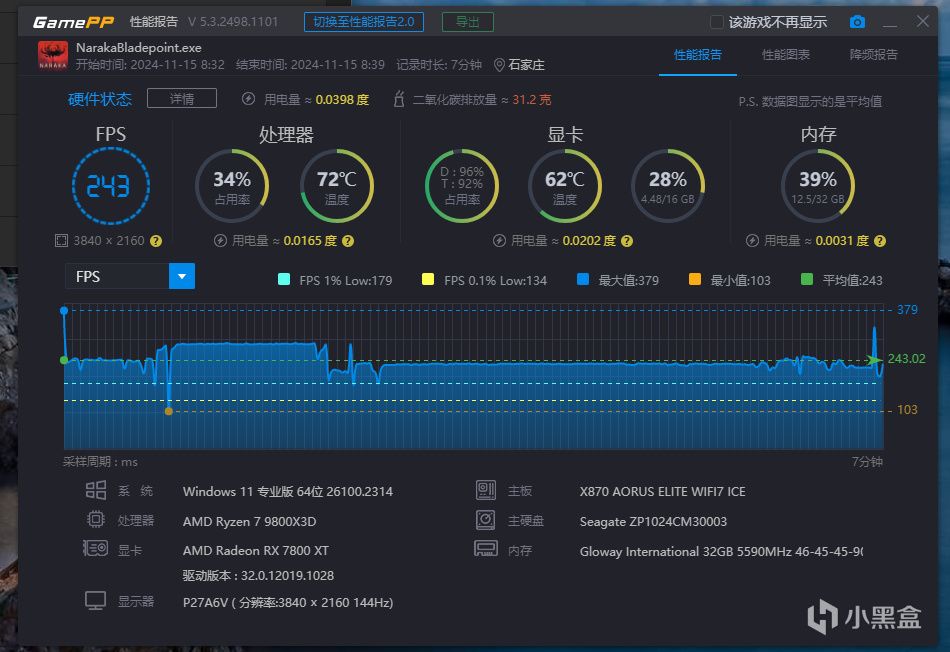Click the resolution frame icon under FPS
The height and width of the screenshot is (652, 950).
tap(61, 241)
